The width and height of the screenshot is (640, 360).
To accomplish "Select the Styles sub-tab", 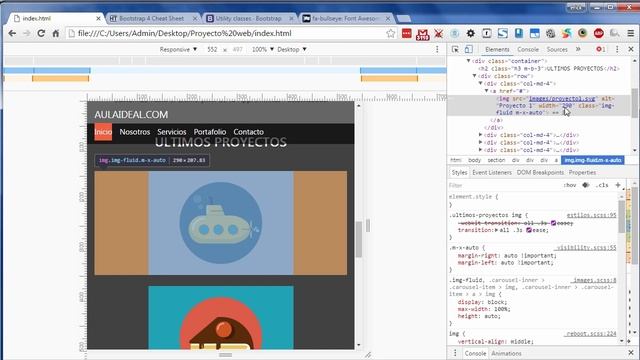I will tap(459, 173).
